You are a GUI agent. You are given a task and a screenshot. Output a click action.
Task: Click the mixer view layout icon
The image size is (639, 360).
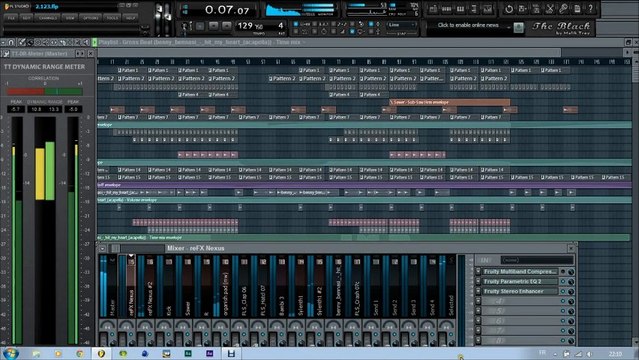pyautogui.click(x=116, y=248)
